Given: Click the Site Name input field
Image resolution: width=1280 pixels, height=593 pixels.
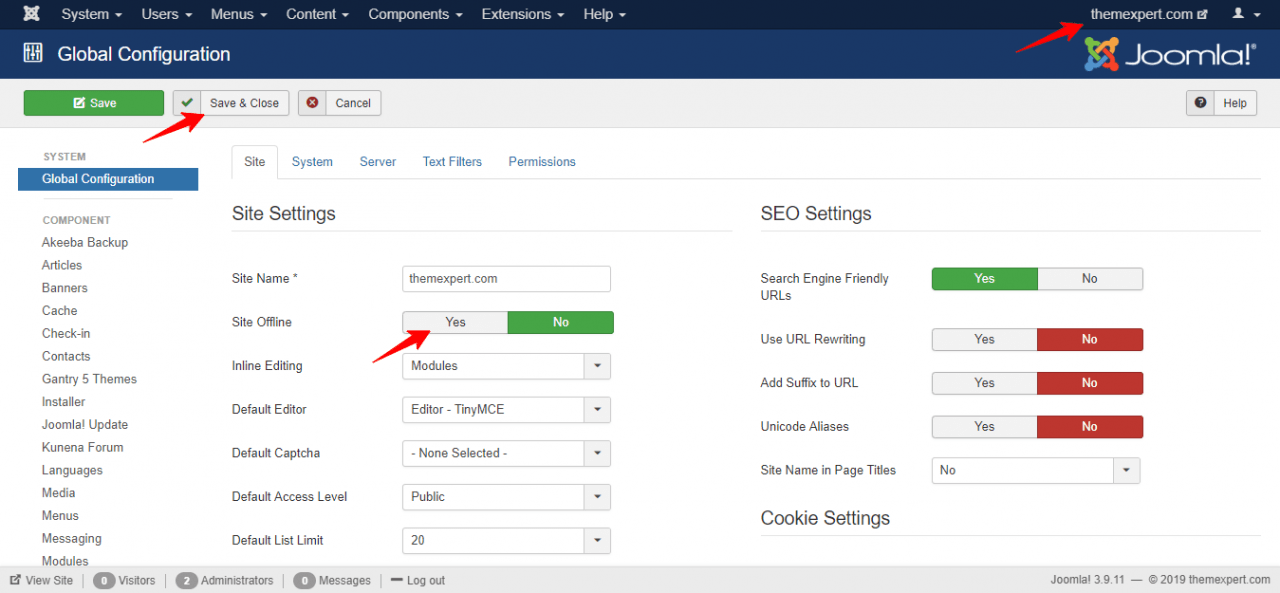Looking at the screenshot, I should pos(506,279).
